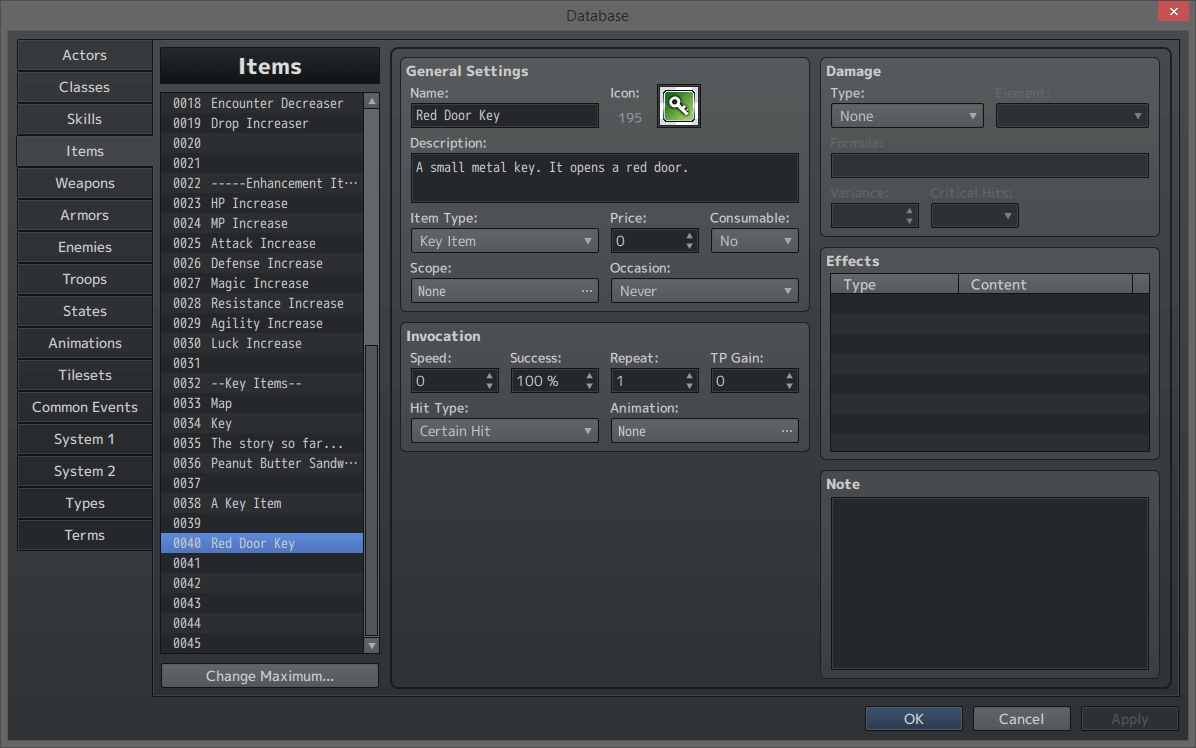Click the Description text box
Screen dimensions: 1196x748
click(x=604, y=178)
